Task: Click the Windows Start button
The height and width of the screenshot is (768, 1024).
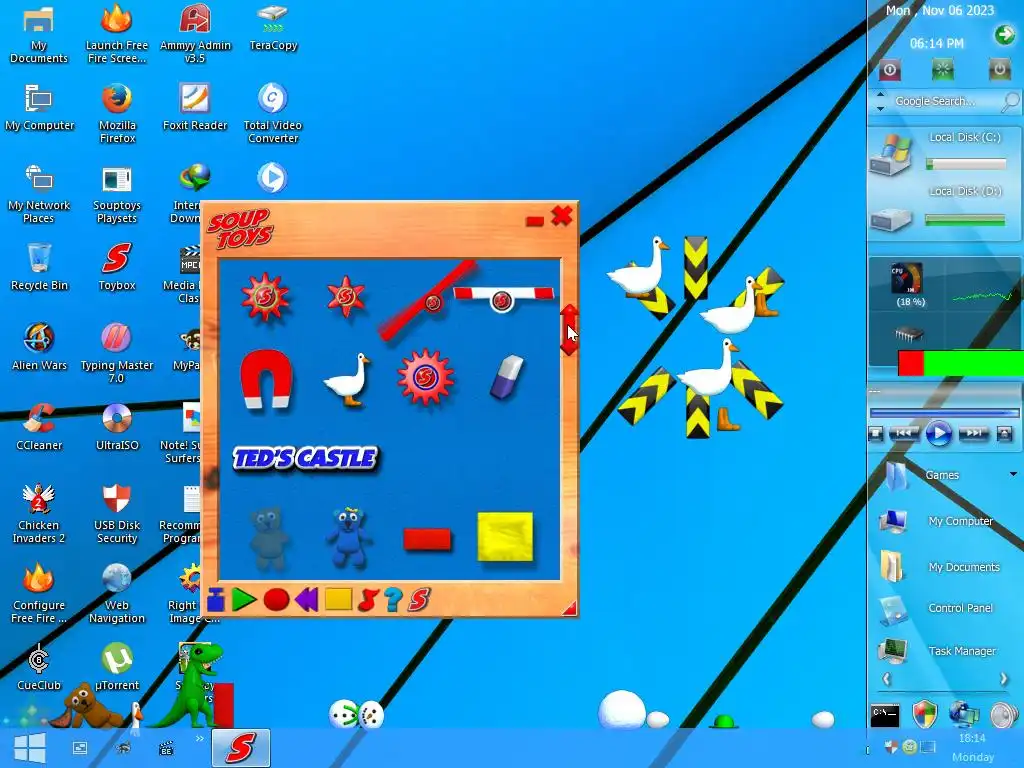Action: 29,748
